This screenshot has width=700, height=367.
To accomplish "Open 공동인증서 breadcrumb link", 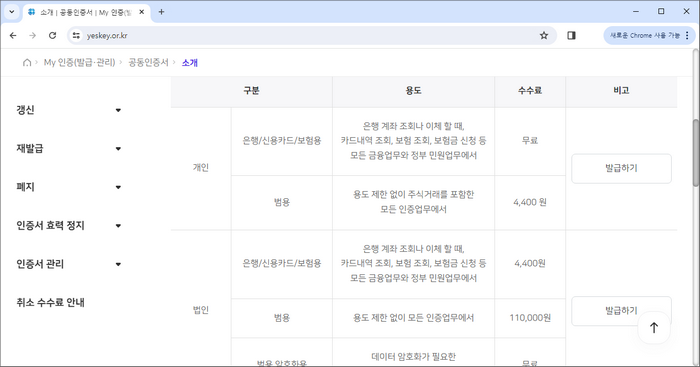I will pos(148,63).
